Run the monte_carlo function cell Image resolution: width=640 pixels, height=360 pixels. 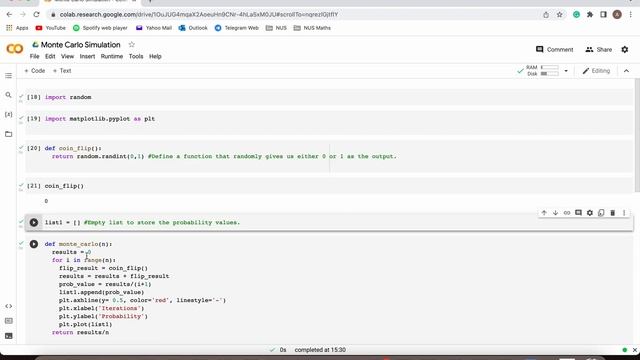point(34,244)
